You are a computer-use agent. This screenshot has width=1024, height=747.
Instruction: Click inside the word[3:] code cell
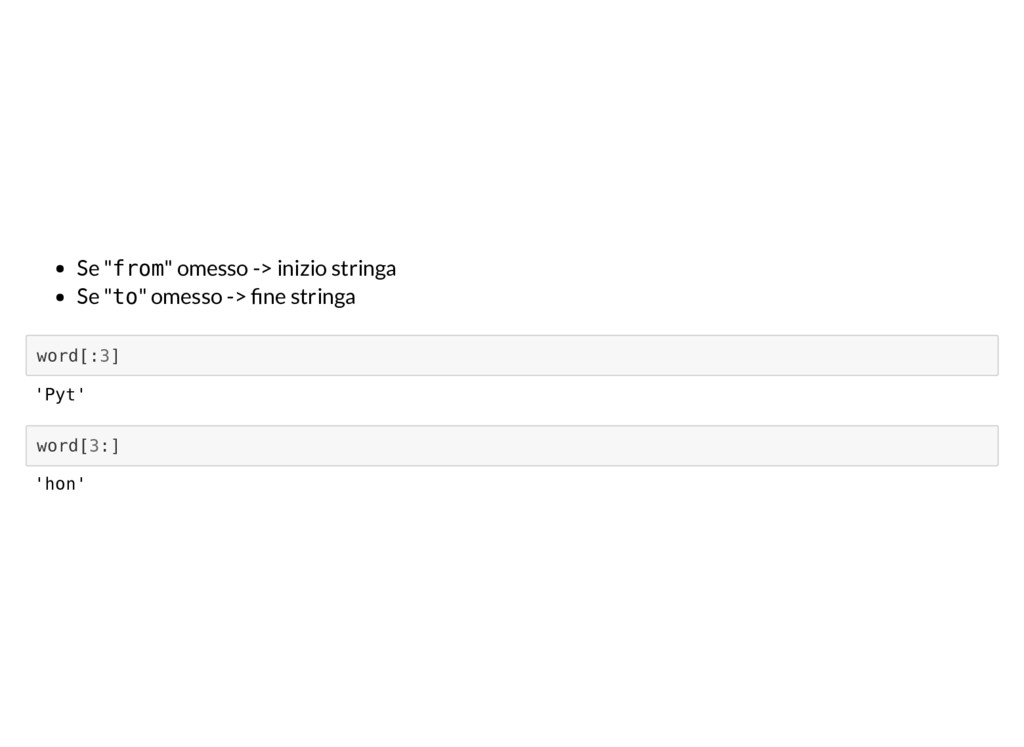[512, 446]
